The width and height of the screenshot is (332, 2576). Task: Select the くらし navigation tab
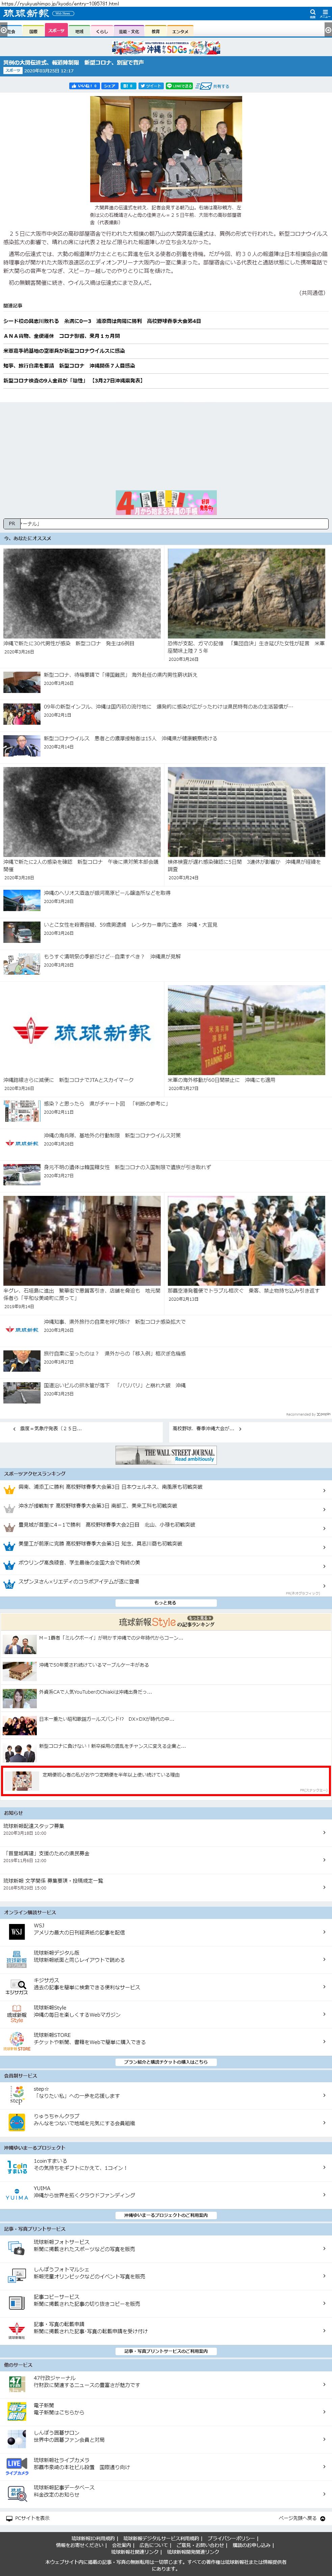(102, 31)
